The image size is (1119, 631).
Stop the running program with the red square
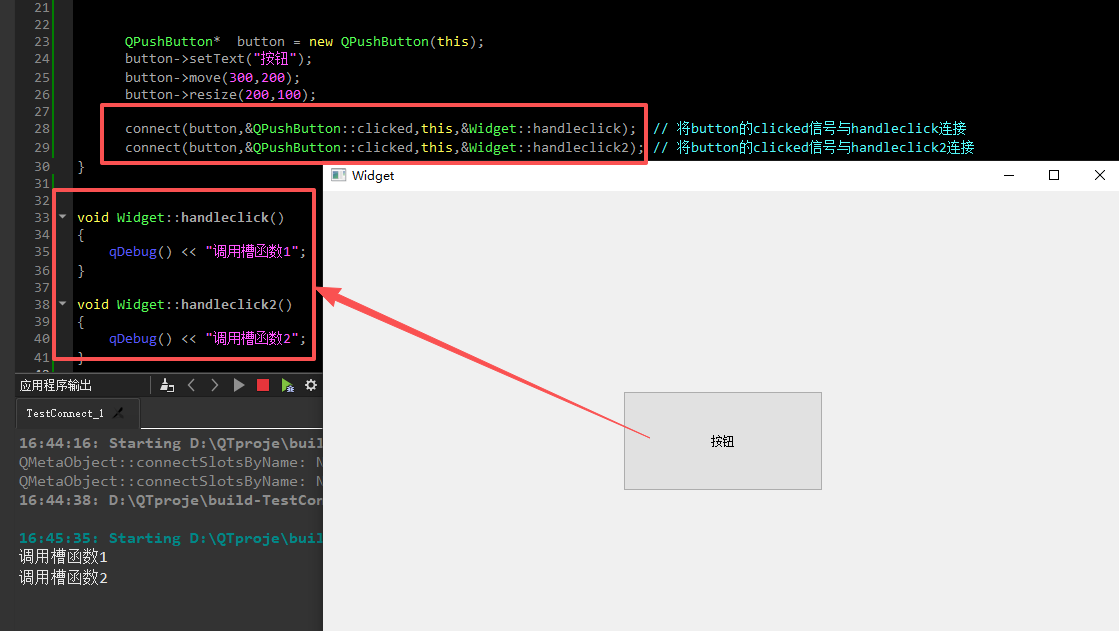263,385
